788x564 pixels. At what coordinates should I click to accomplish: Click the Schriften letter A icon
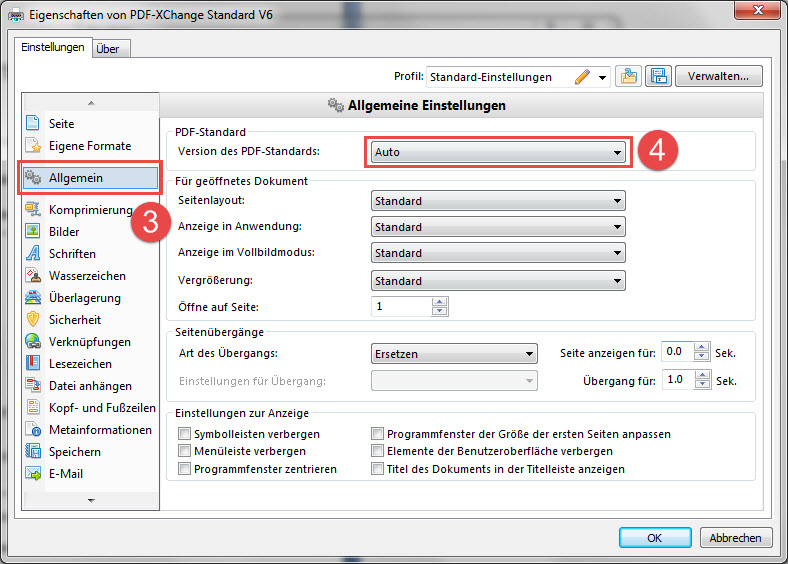[33, 253]
